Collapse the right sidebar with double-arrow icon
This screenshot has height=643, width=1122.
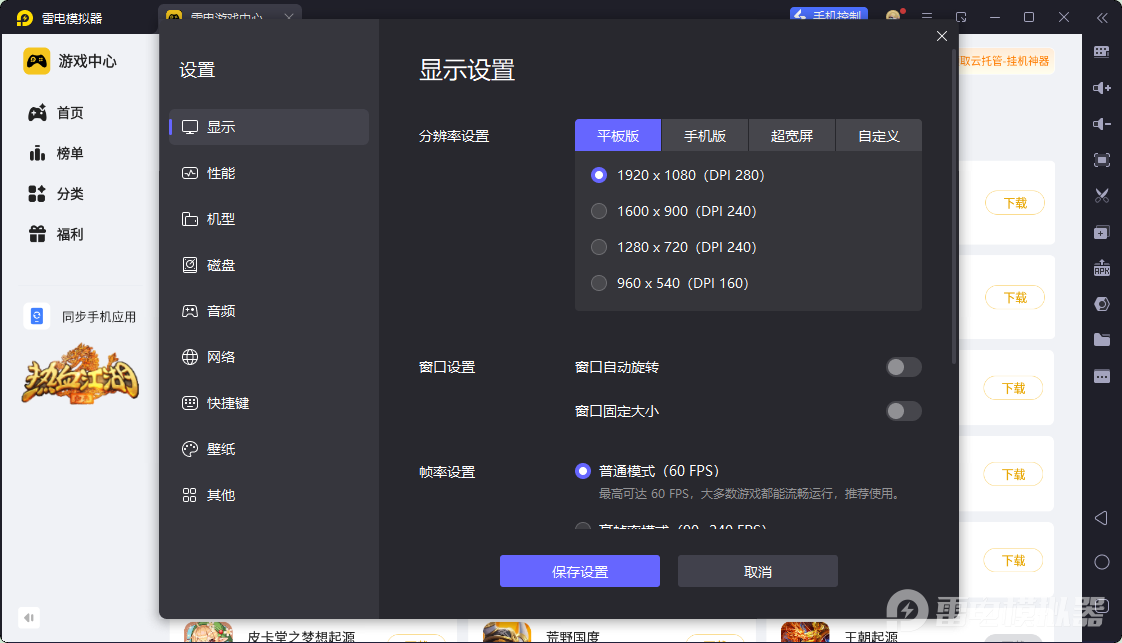(1102, 16)
